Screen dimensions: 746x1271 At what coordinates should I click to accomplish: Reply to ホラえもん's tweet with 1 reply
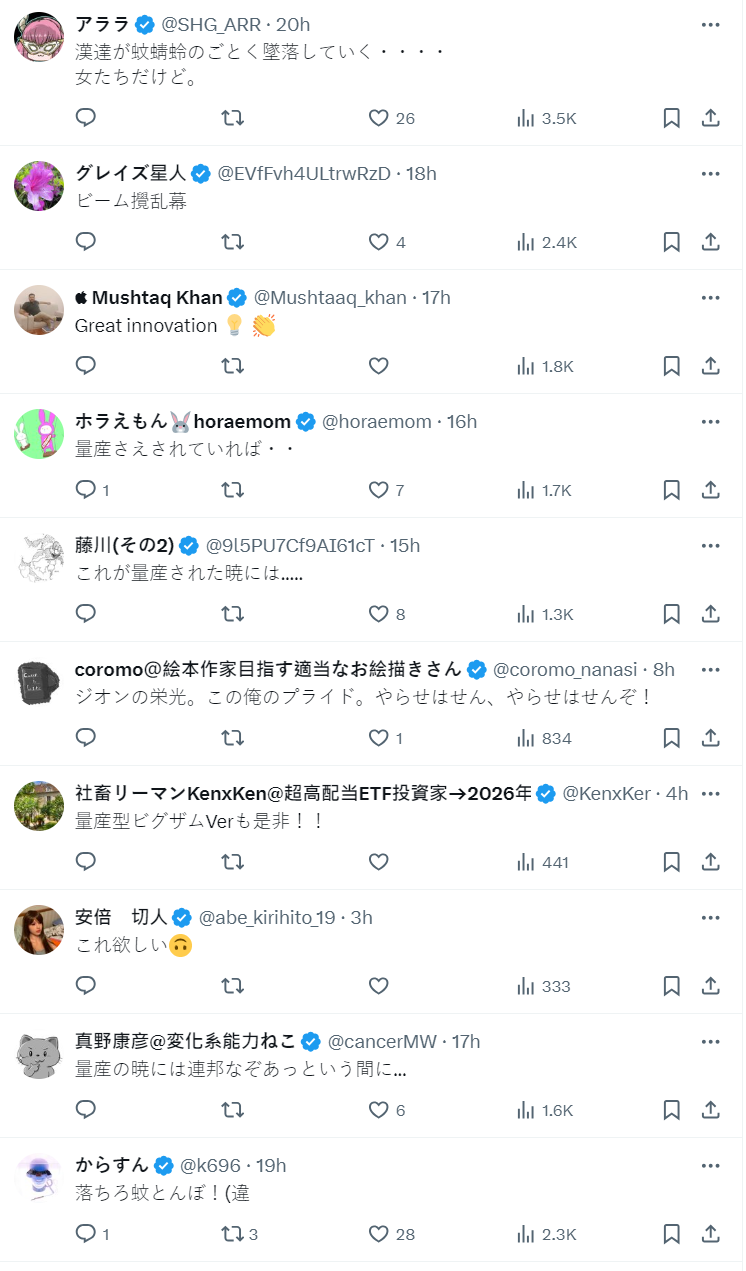pos(86,490)
